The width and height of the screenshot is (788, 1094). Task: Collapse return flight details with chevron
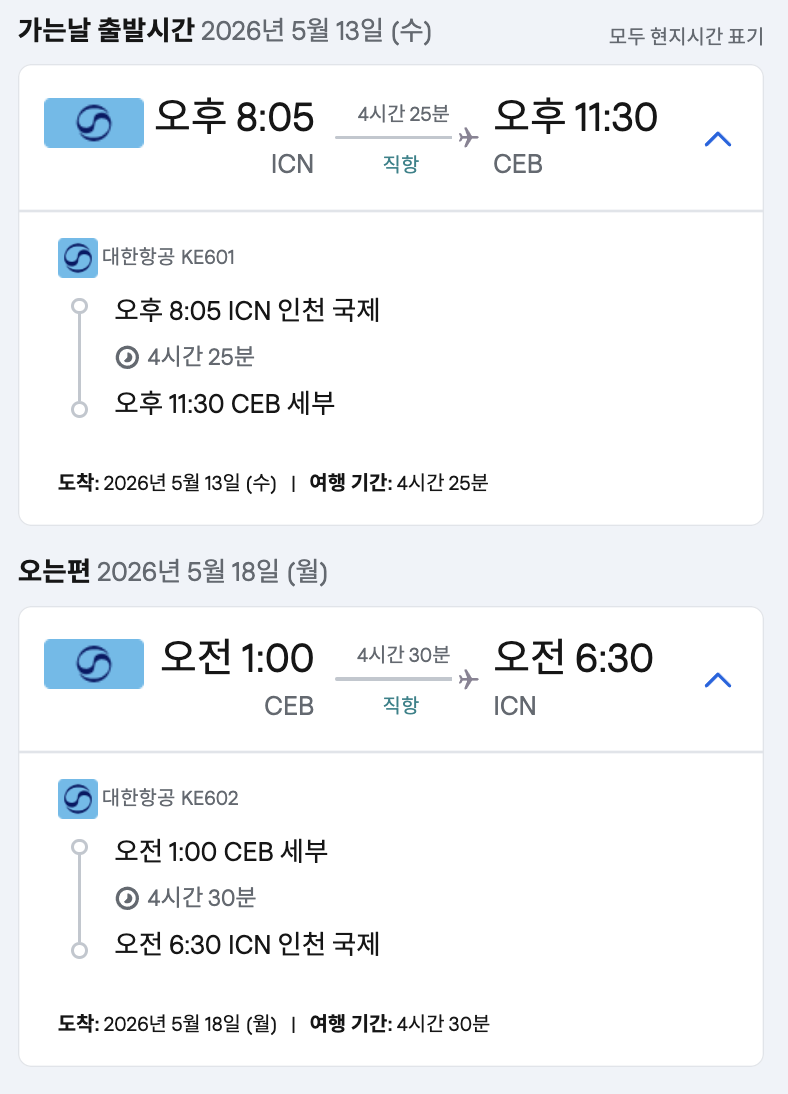coord(718,681)
